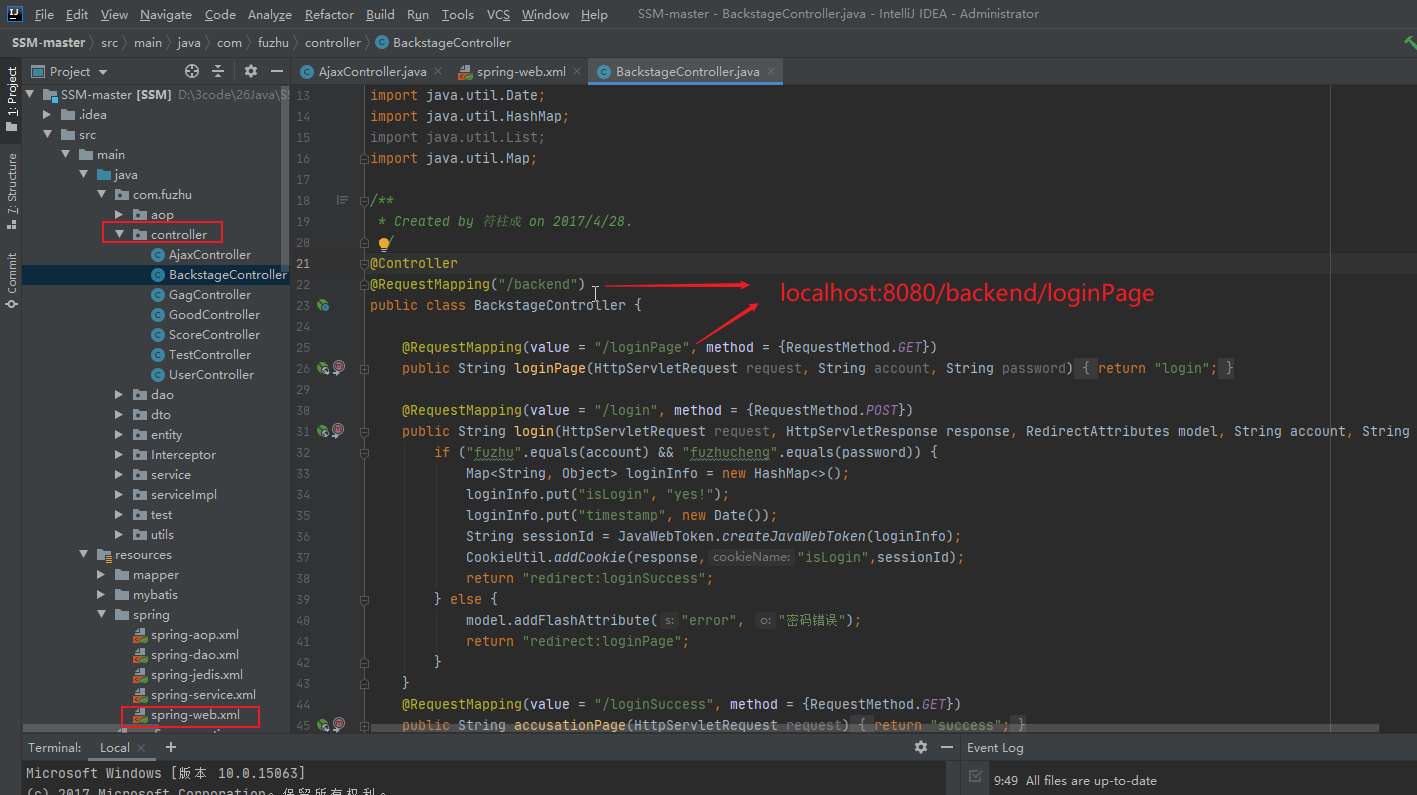1417x795 pixels.
Task: Open new terminal session with plus icon
Action: click(x=171, y=747)
